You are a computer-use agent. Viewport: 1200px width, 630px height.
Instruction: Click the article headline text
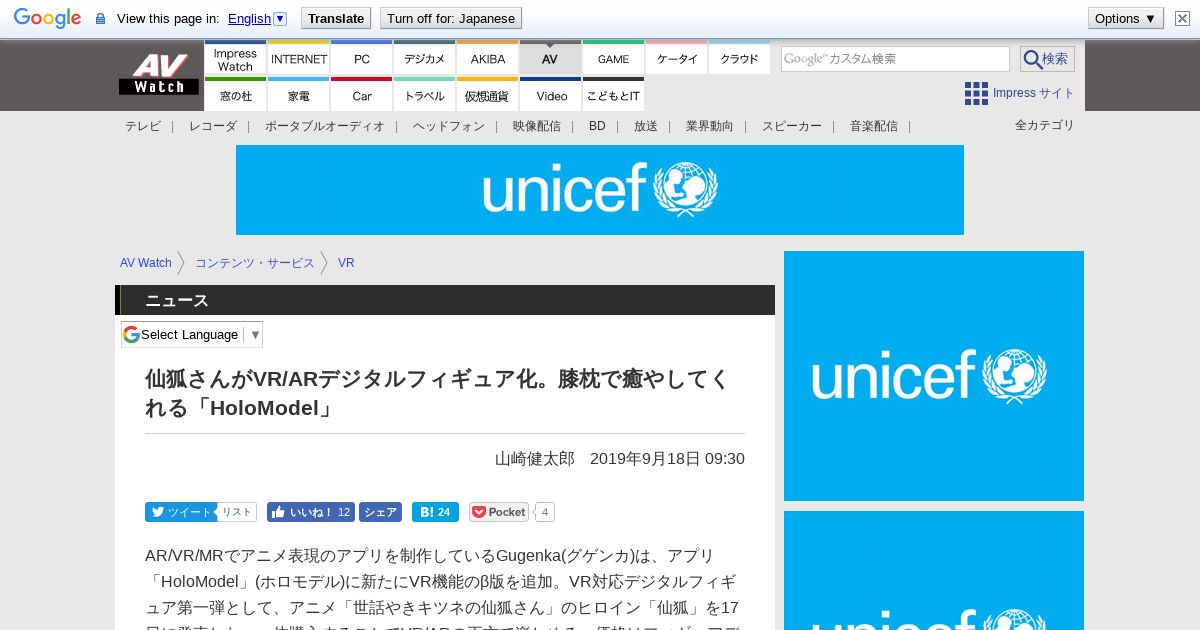click(438, 393)
